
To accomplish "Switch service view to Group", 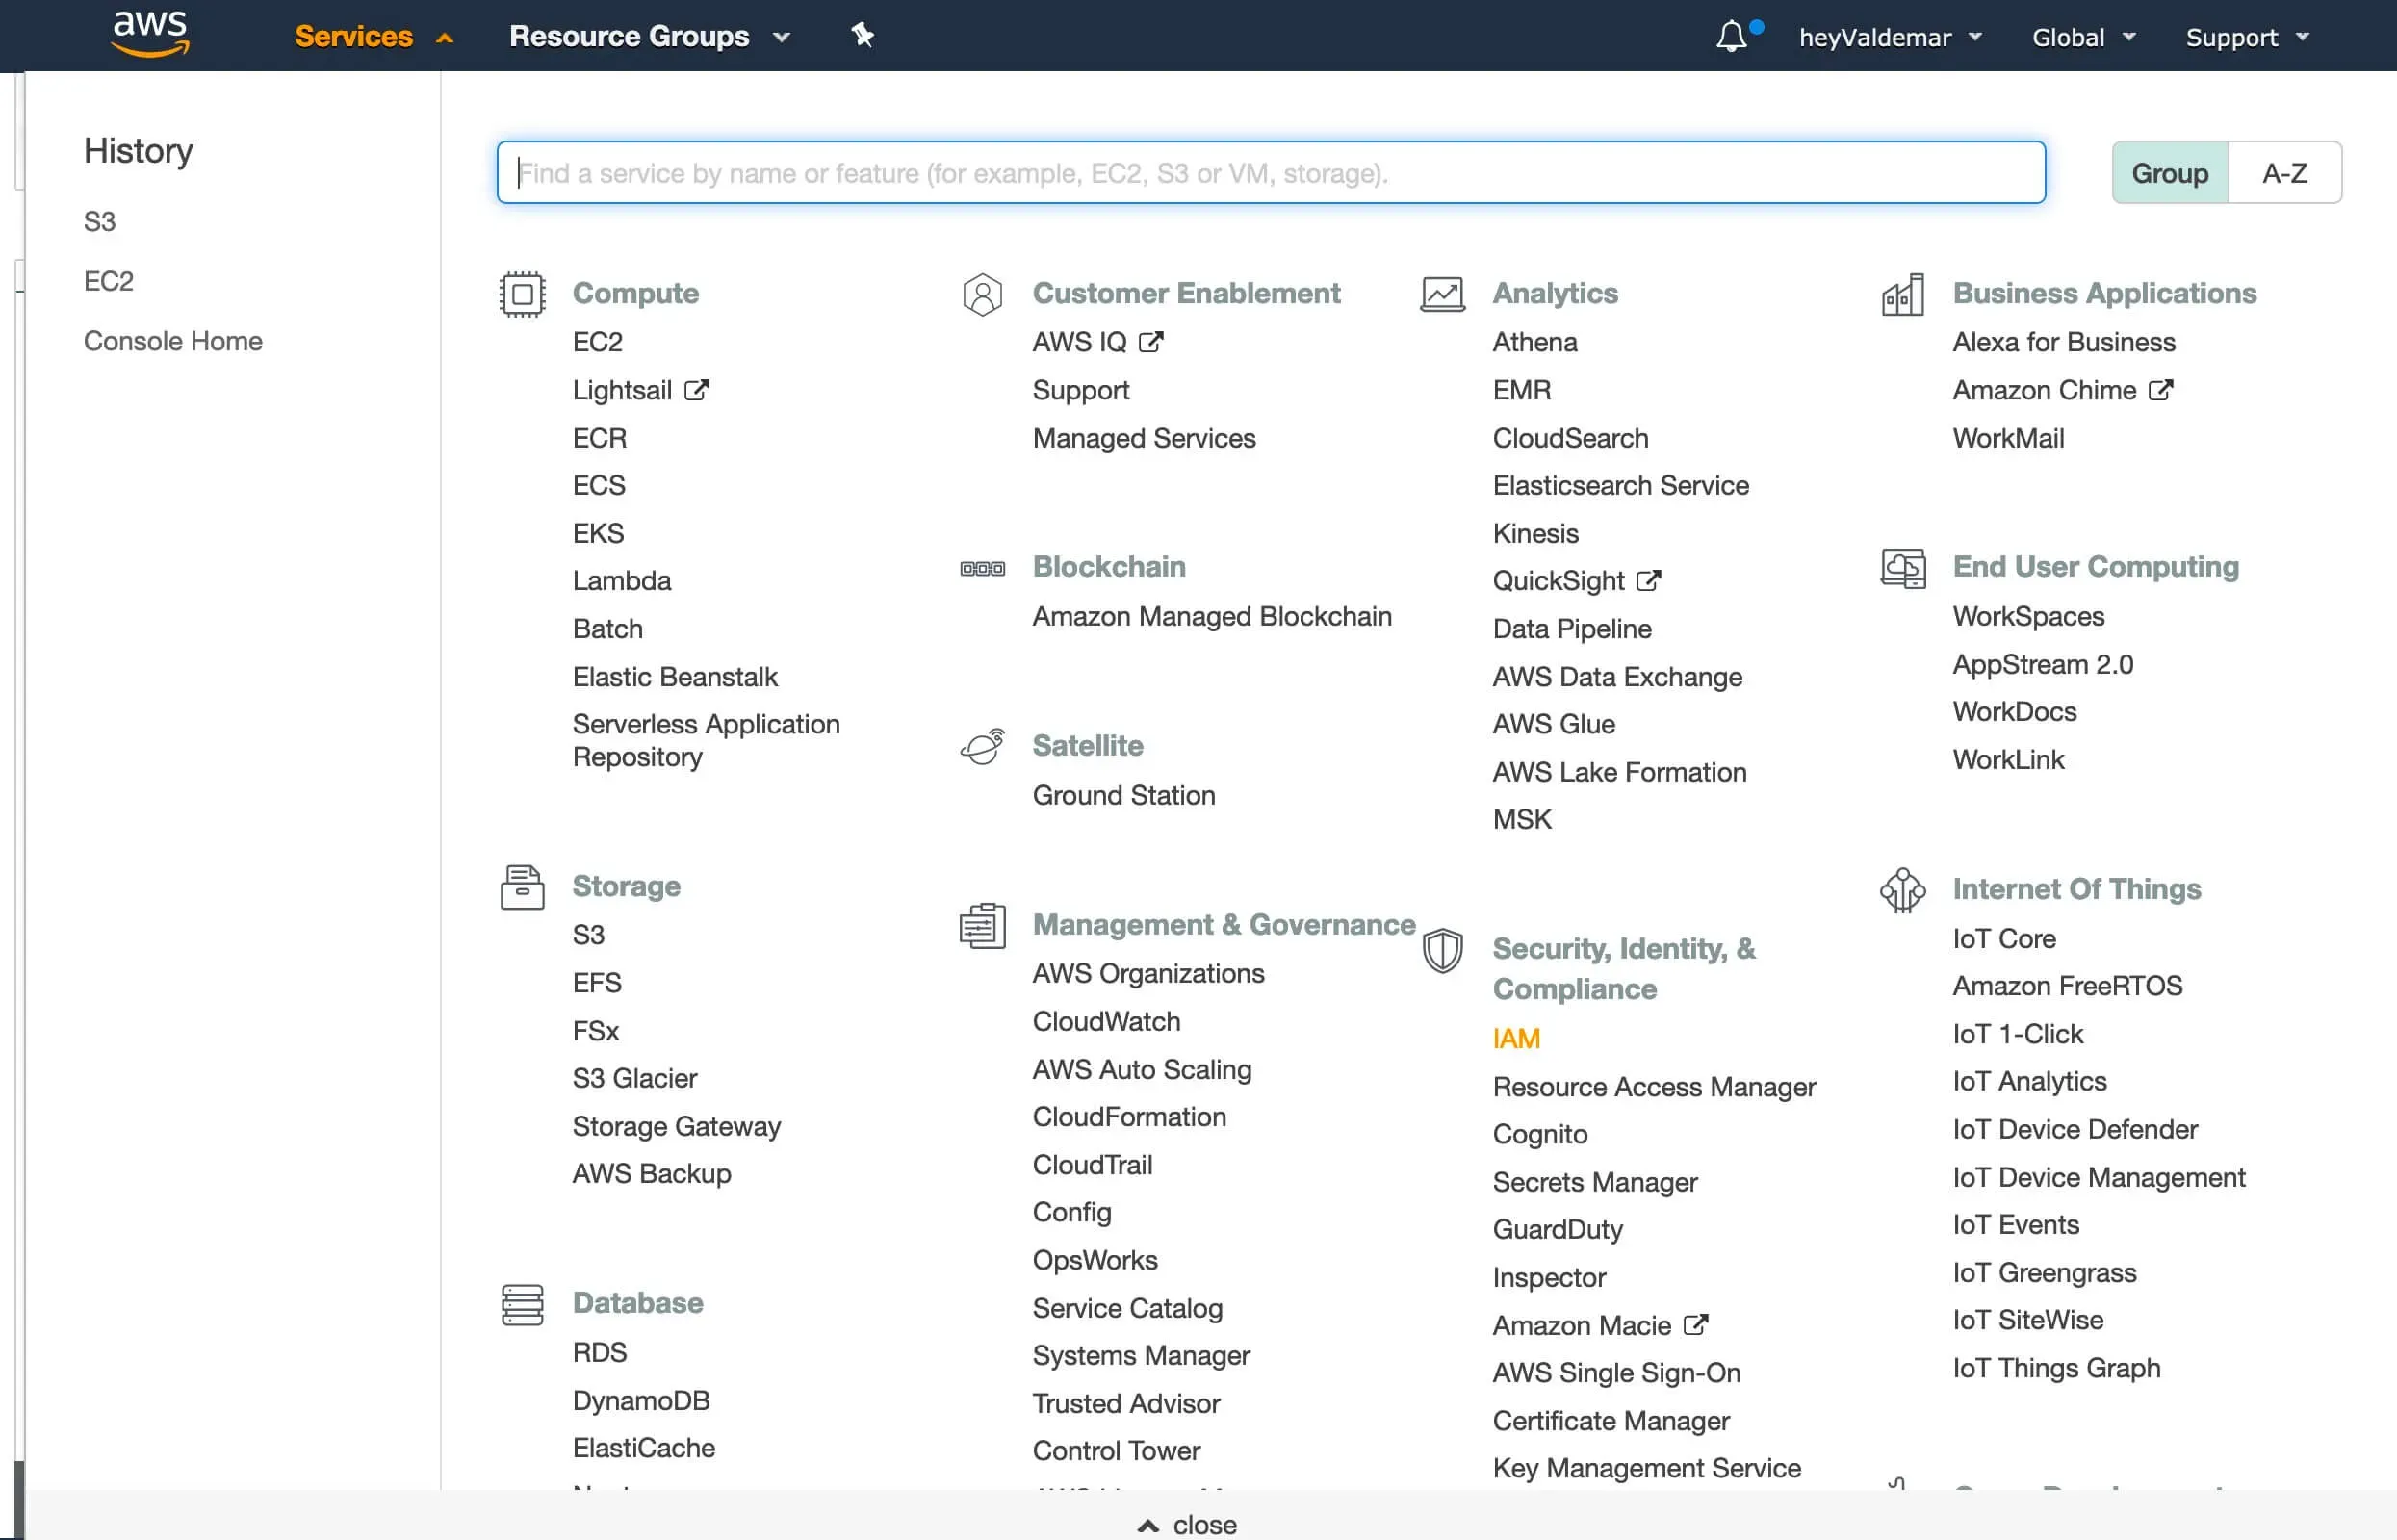I will point(2170,173).
